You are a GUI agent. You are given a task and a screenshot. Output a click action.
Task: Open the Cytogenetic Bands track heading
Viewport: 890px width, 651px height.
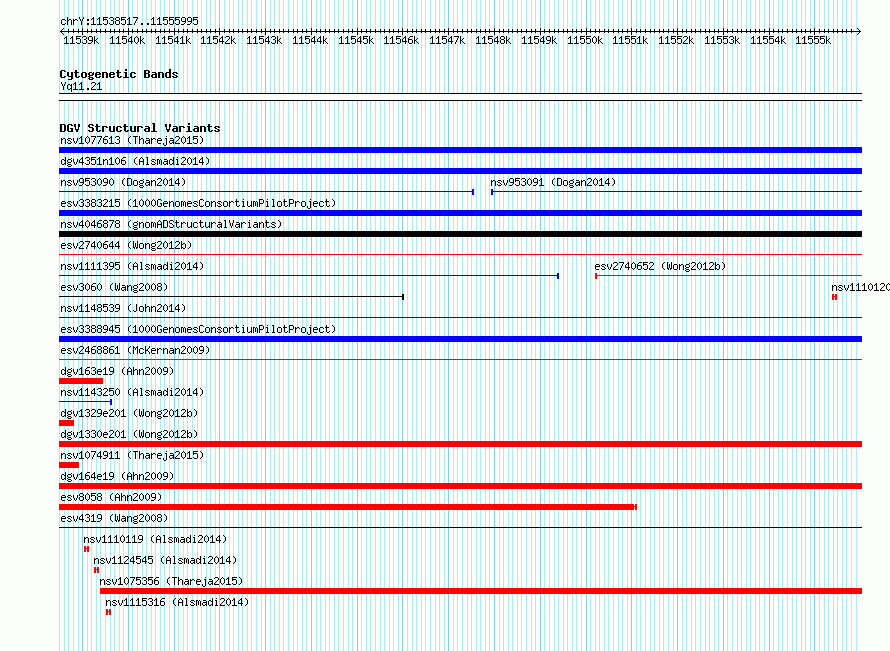[119, 74]
